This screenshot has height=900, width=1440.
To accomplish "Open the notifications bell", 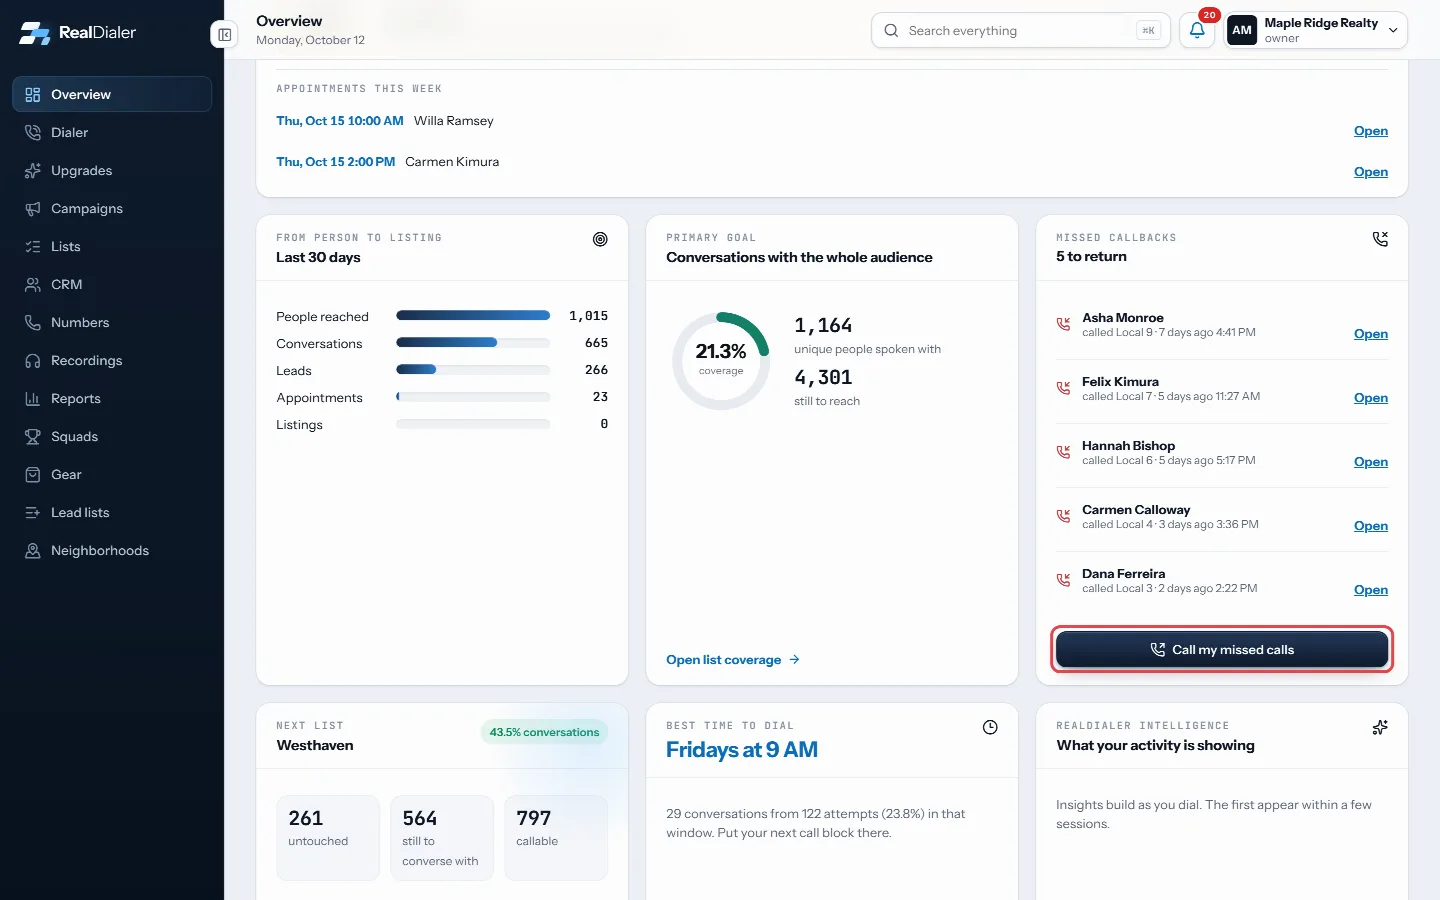I will (1197, 31).
